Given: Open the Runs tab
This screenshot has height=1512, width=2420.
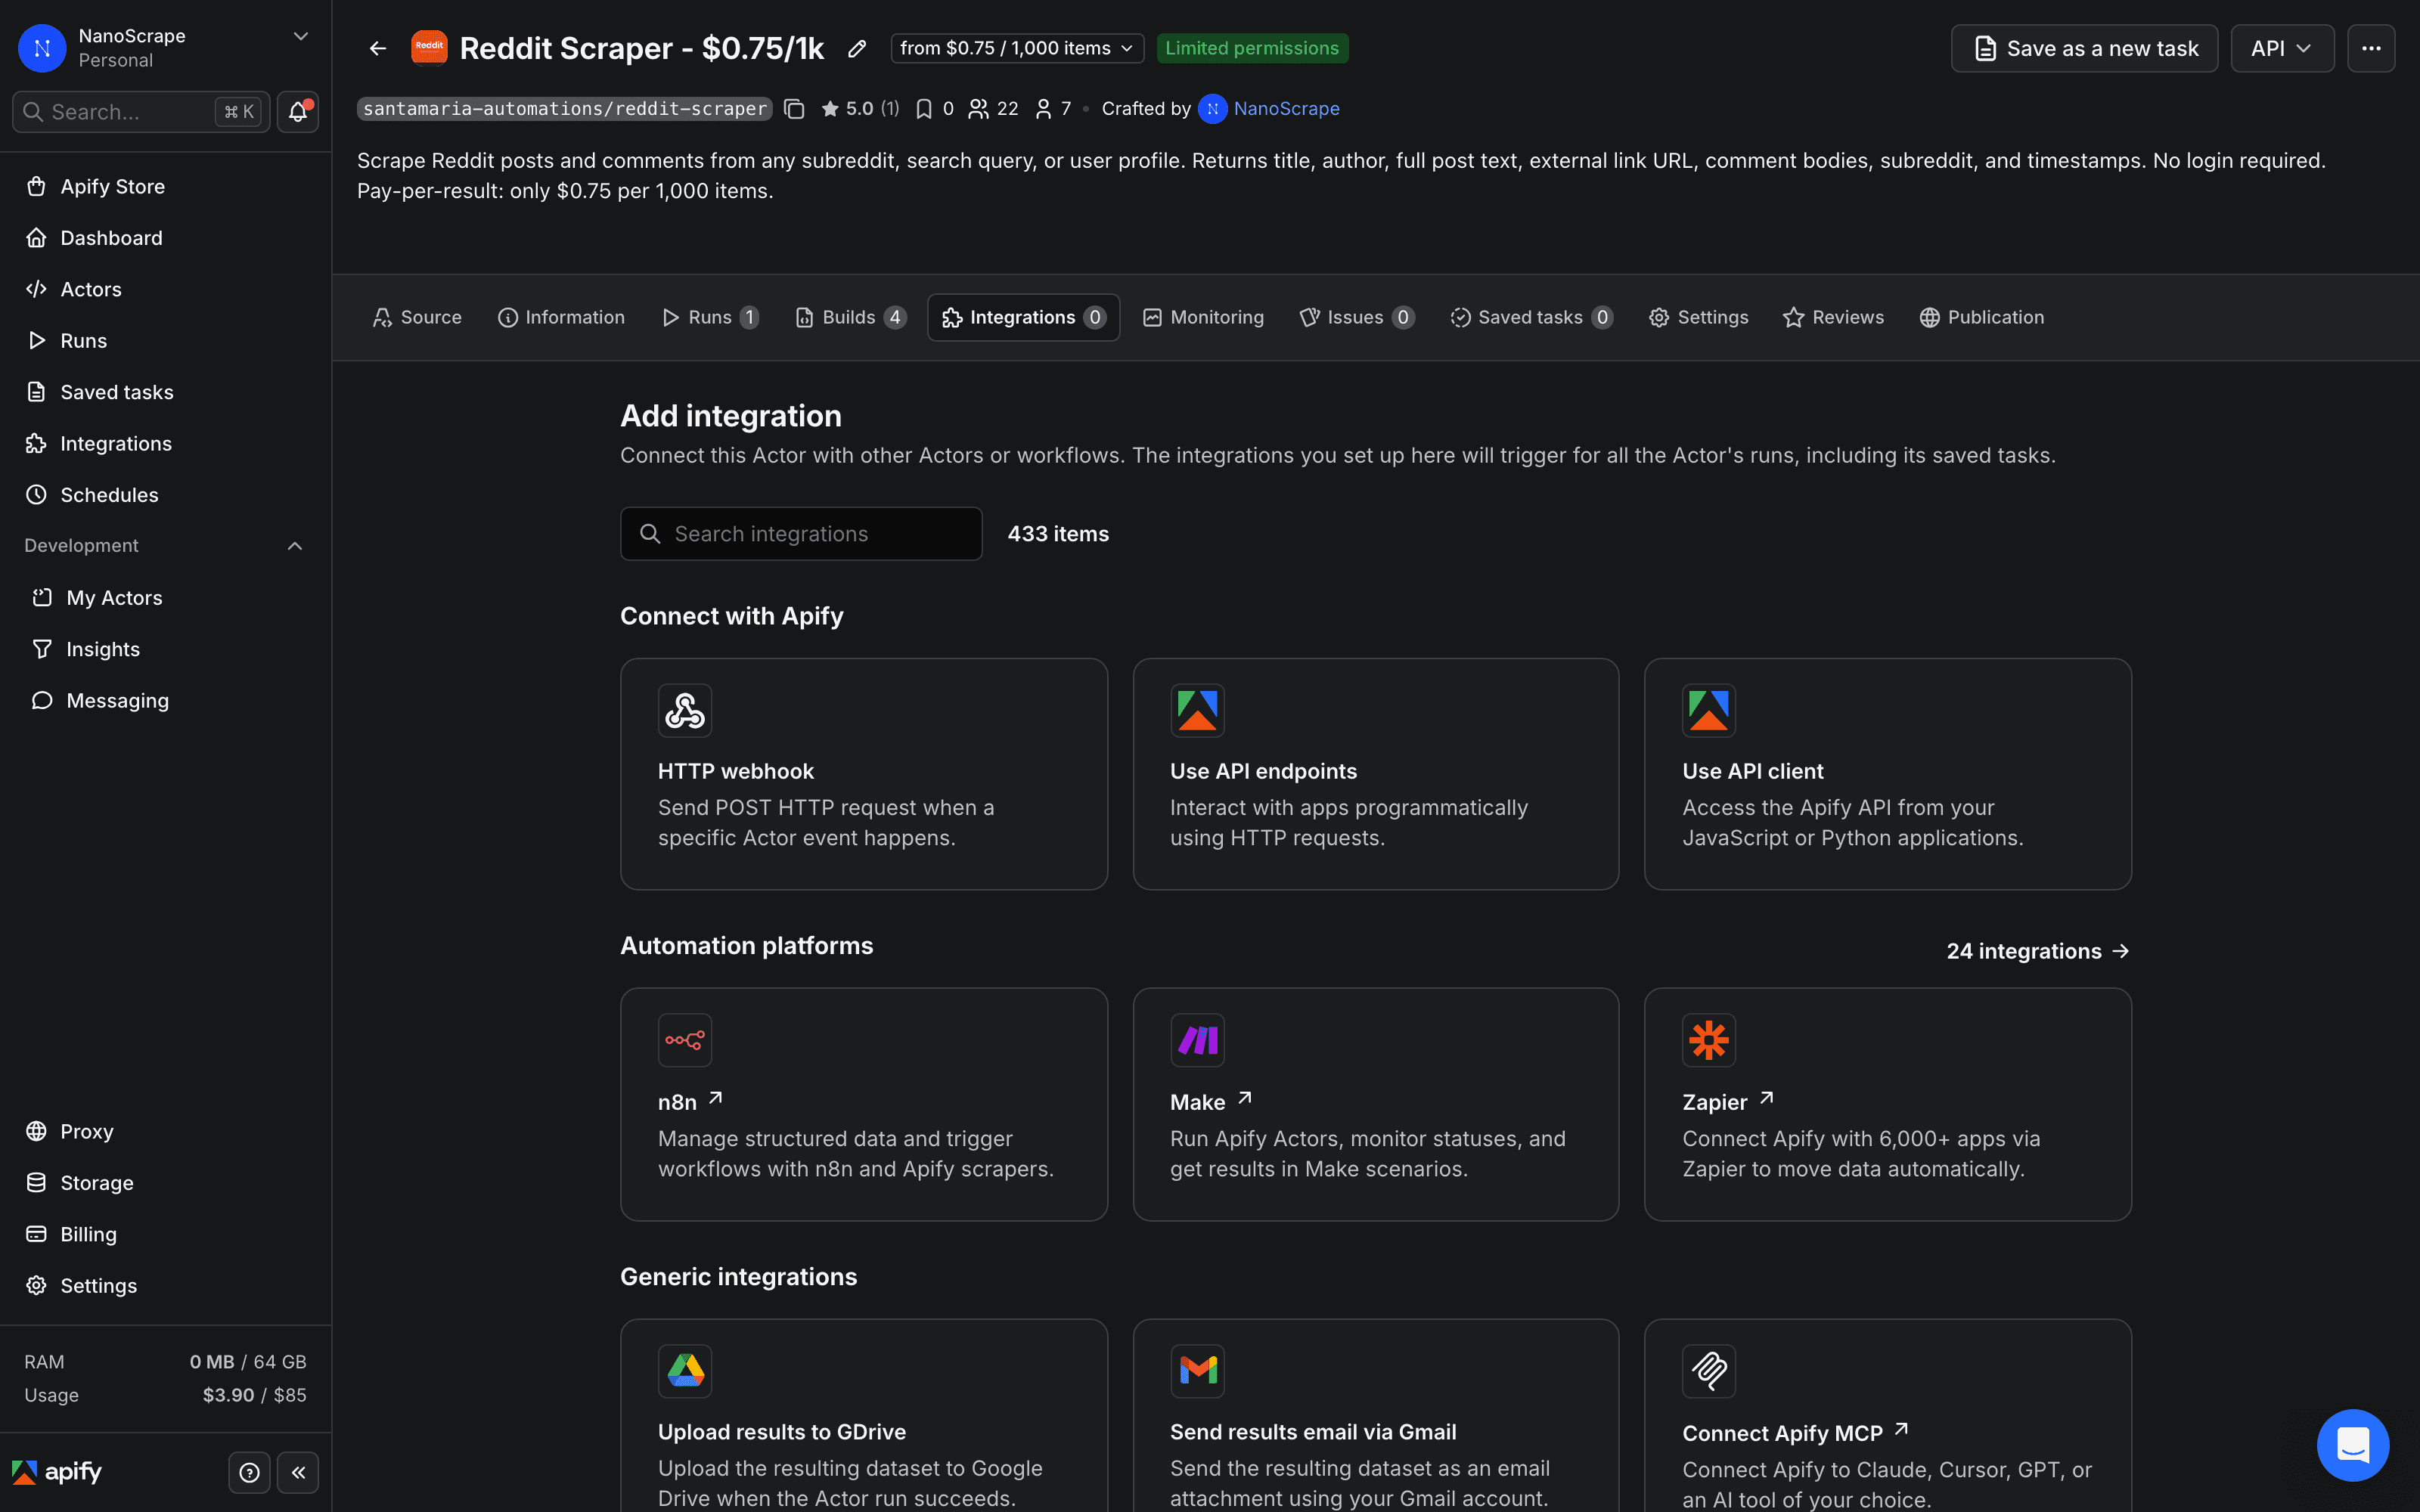Looking at the screenshot, I should [x=710, y=317].
